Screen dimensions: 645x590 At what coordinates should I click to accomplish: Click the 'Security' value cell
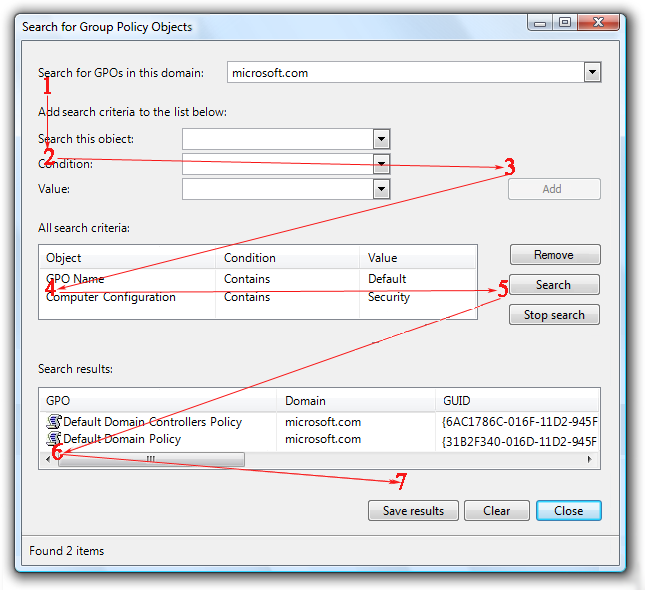point(389,297)
